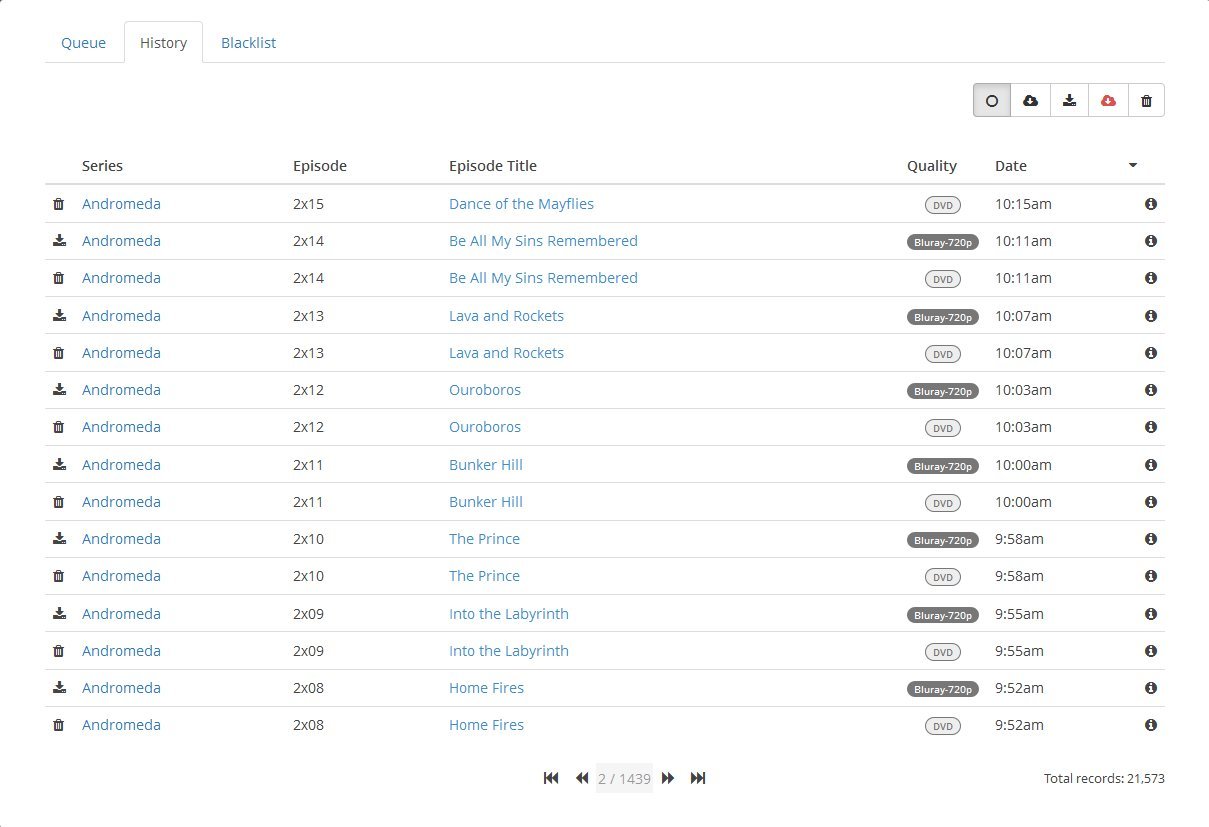Advance to the next history page
The height and width of the screenshot is (827, 1209).
668,778
